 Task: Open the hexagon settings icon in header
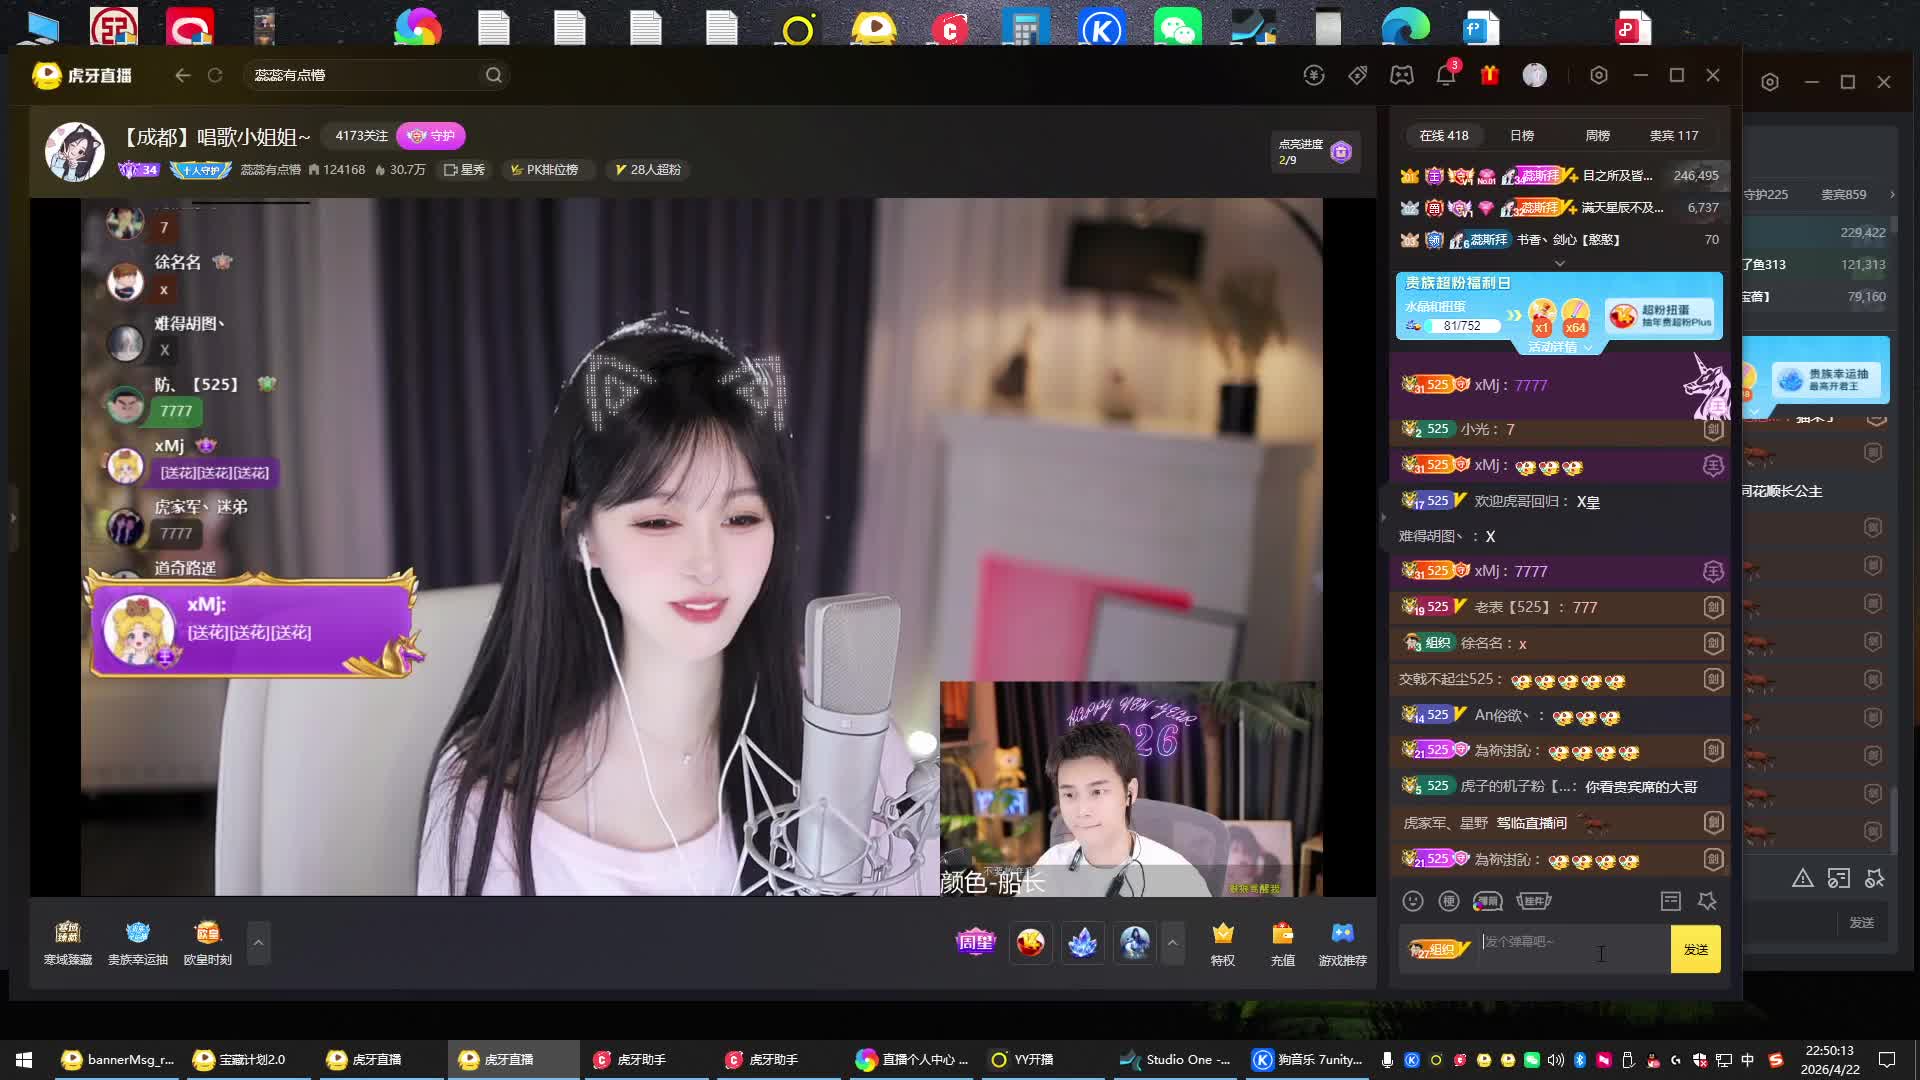coord(1599,75)
